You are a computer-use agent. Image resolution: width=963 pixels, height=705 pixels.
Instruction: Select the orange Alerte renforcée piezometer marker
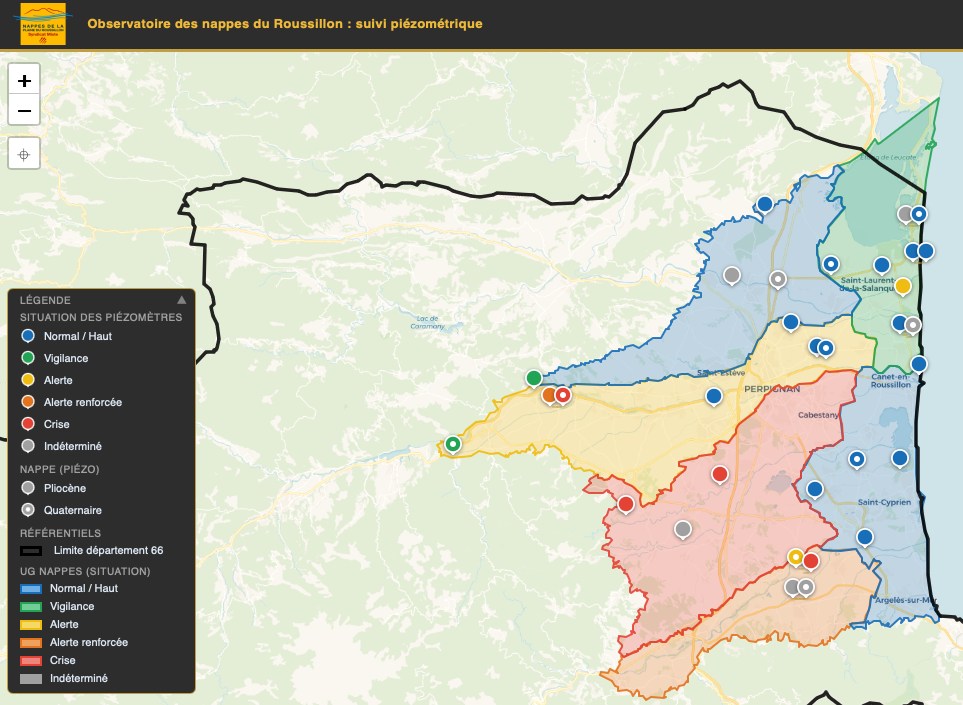(x=549, y=395)
